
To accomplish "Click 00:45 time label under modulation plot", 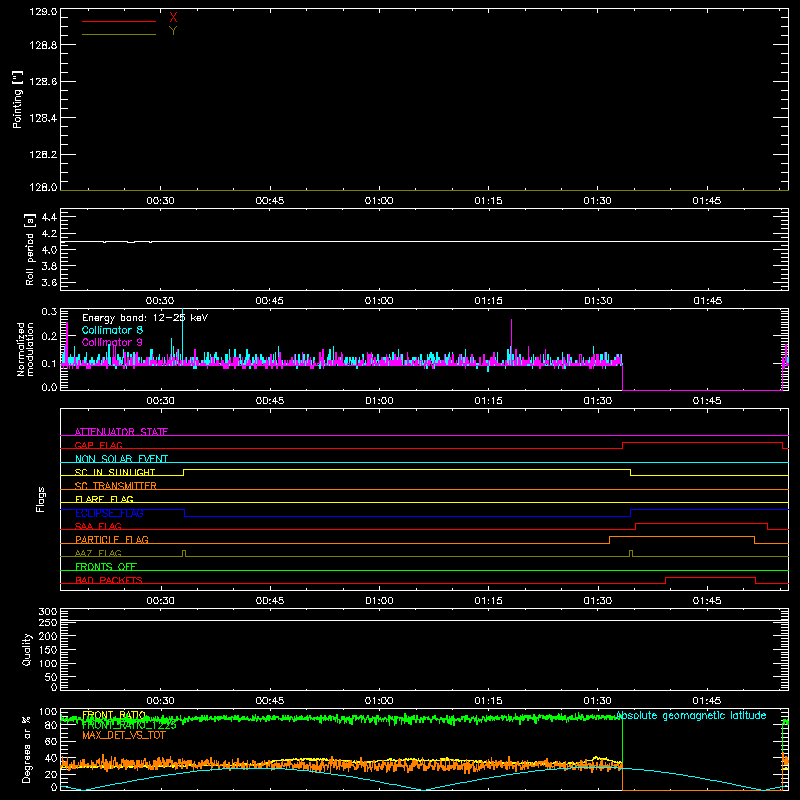I will (270, 401).
